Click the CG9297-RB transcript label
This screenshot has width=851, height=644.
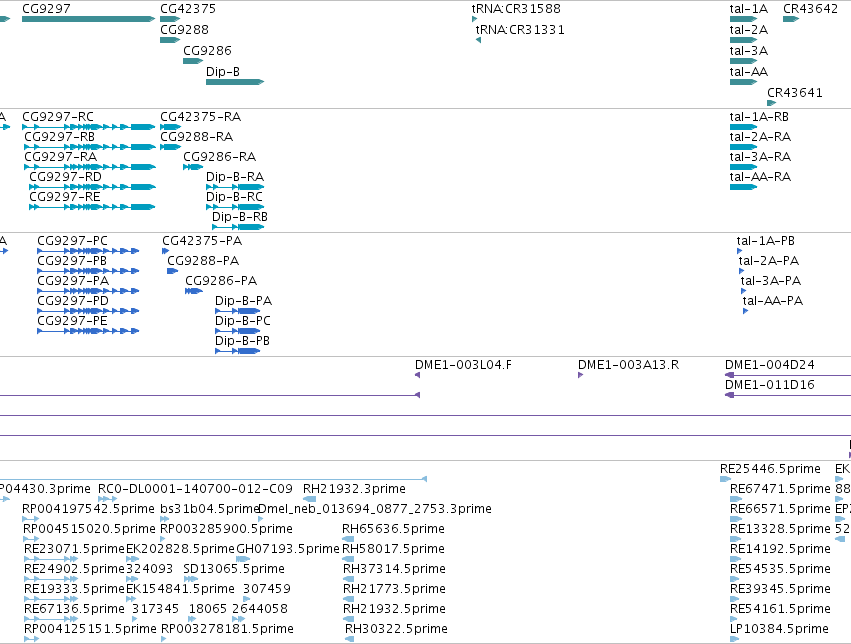tap(60, 137)
